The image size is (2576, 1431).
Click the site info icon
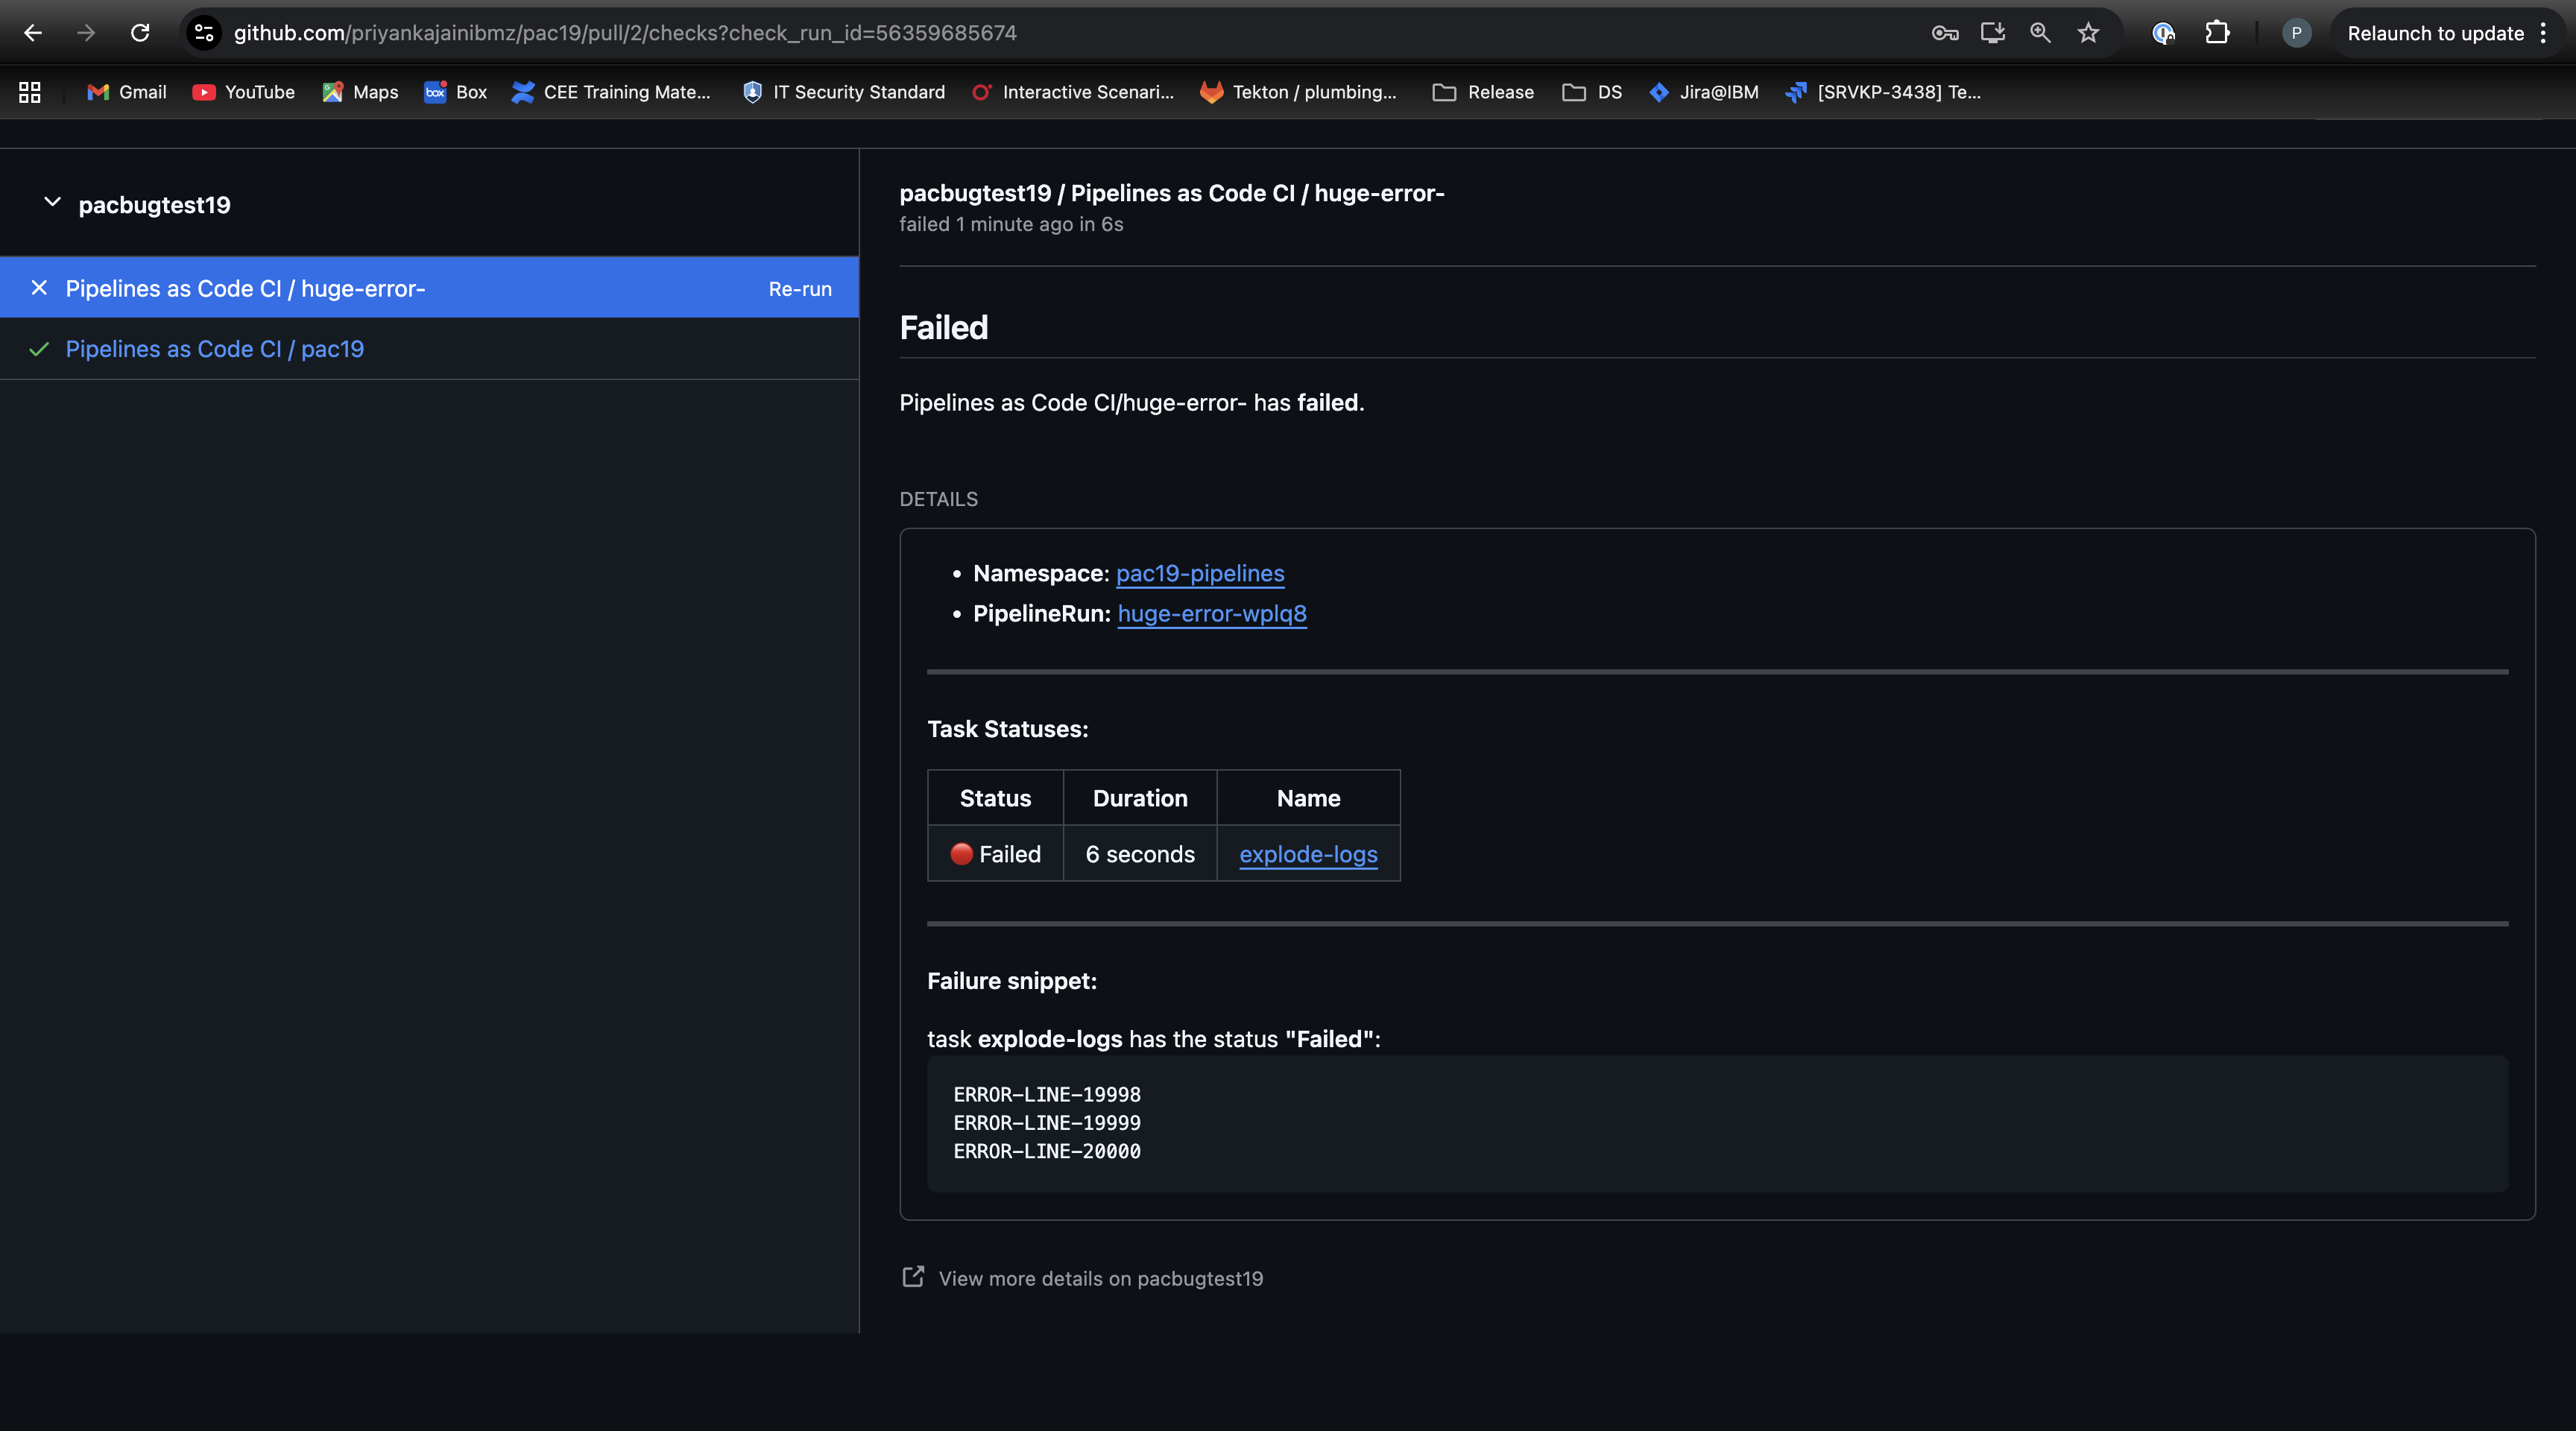point(204,33)
